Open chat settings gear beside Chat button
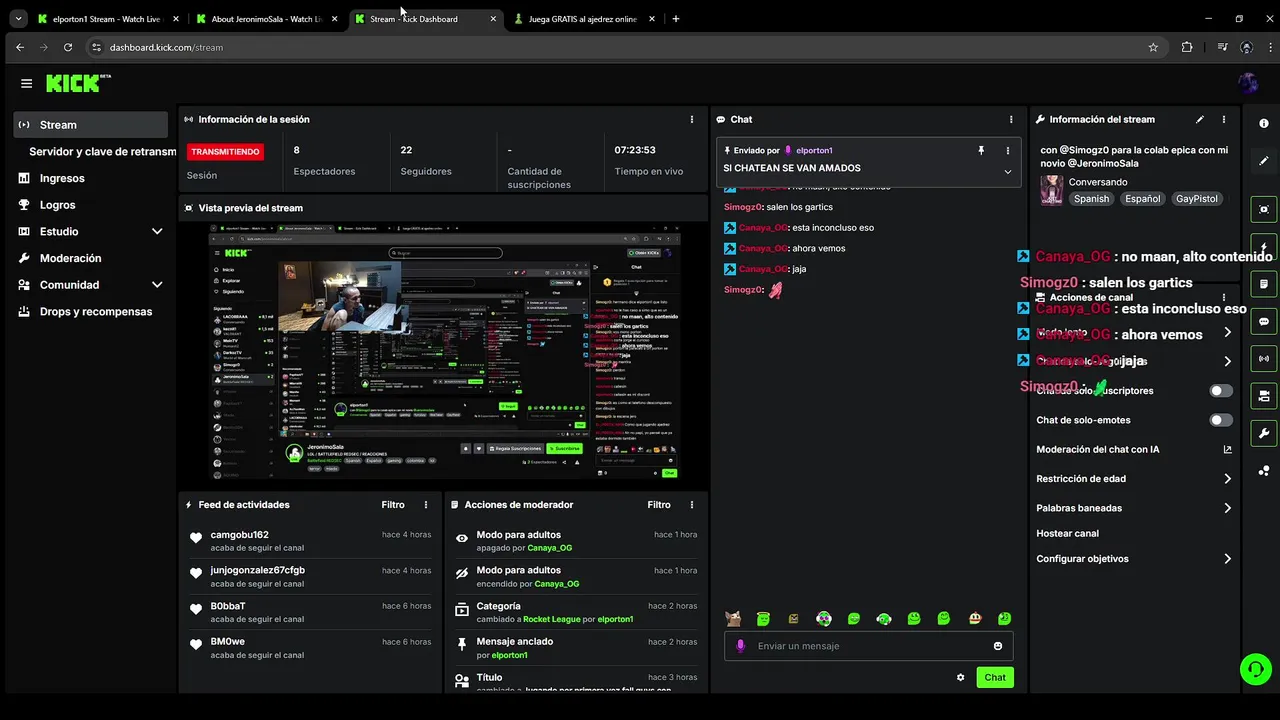 point(961,677)
